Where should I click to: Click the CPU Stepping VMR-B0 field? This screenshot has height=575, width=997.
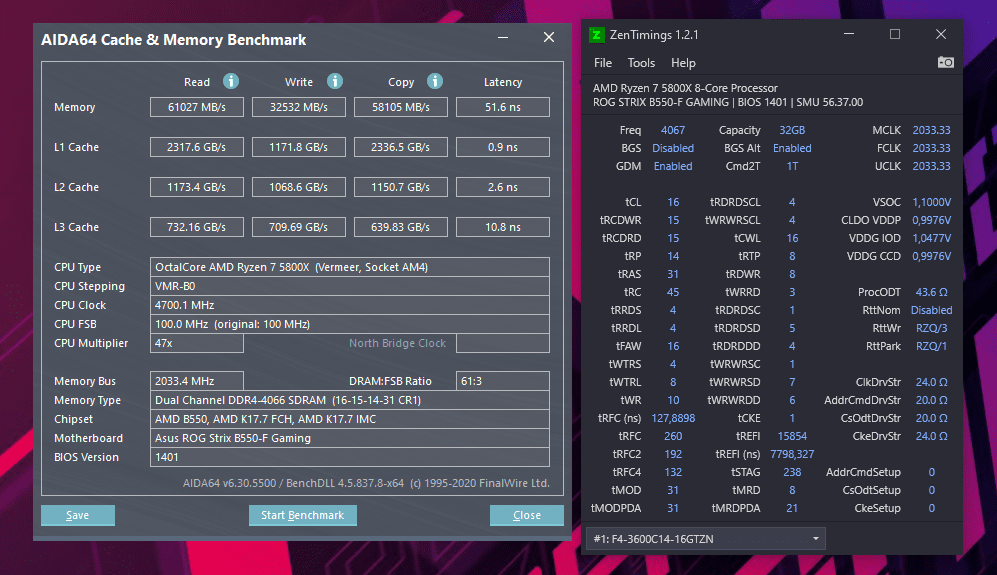click(x=350, y=286)
